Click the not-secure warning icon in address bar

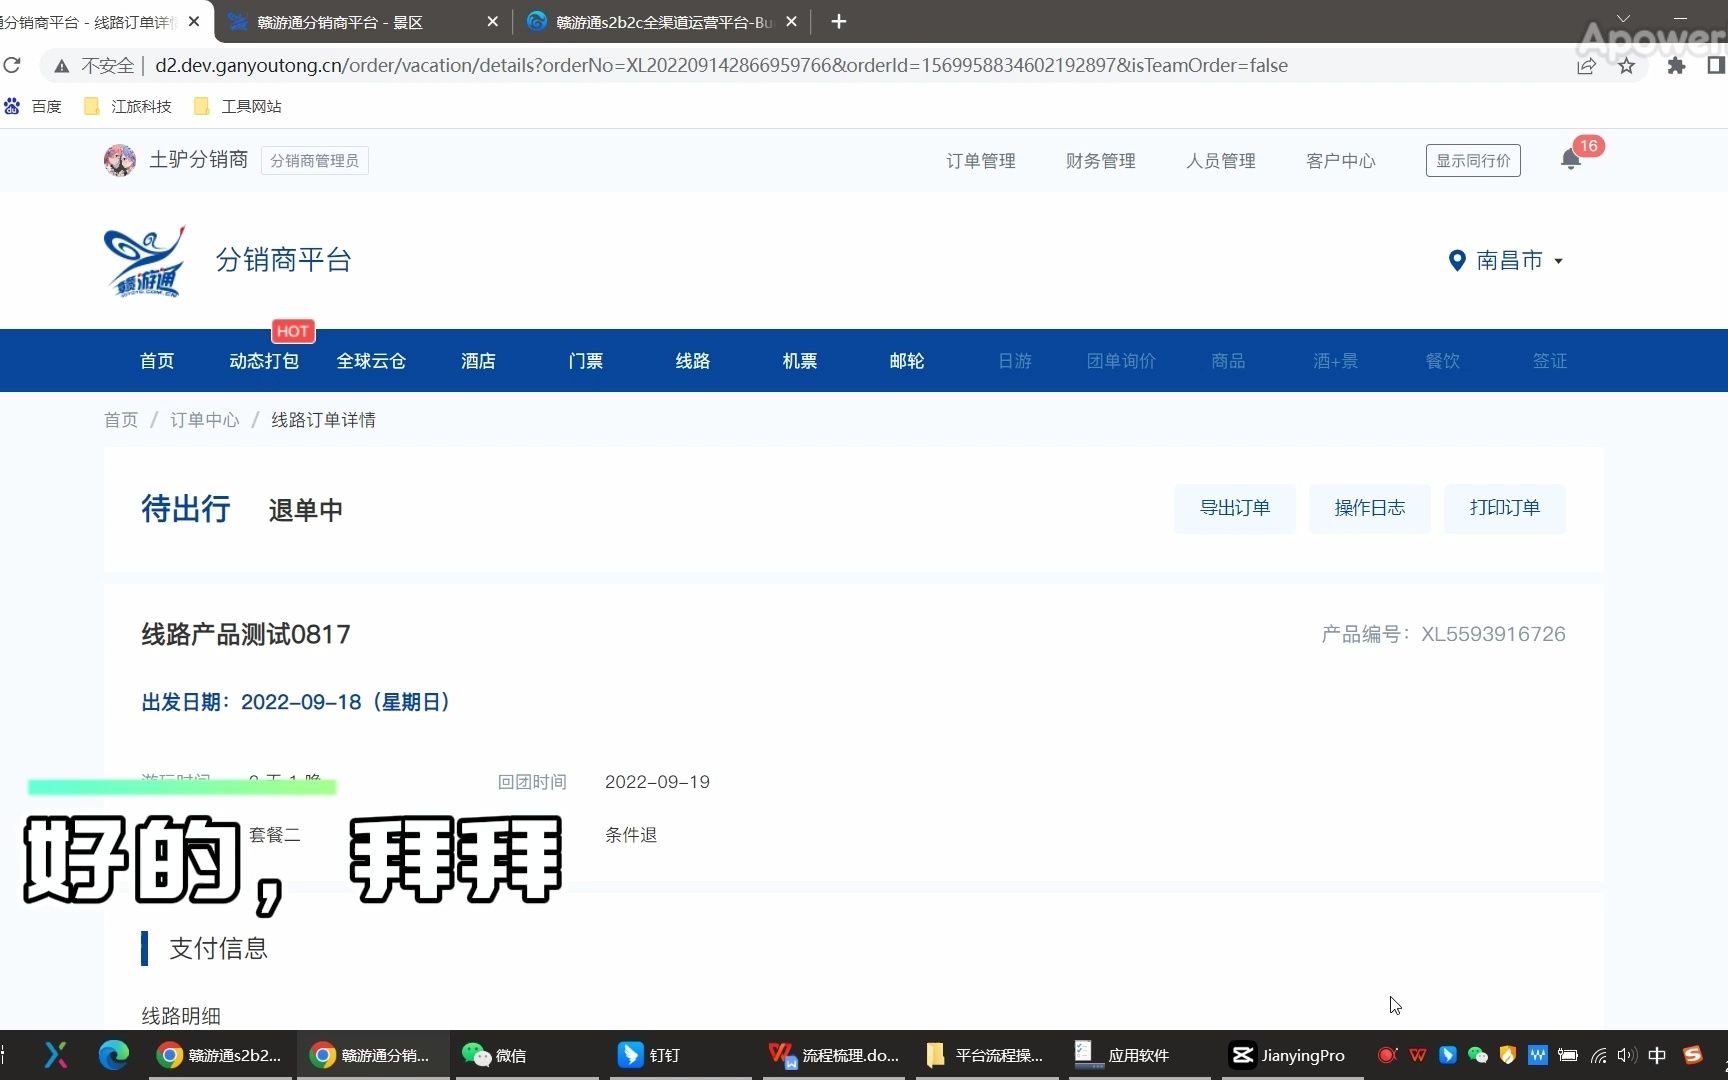[62, 66]
